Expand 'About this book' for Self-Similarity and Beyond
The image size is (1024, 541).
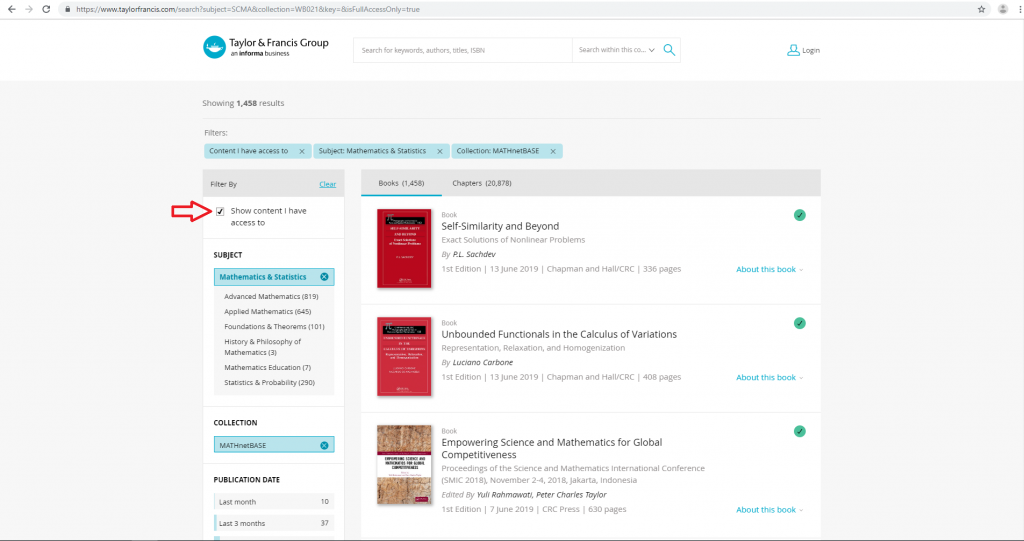[x=769, y=269]
